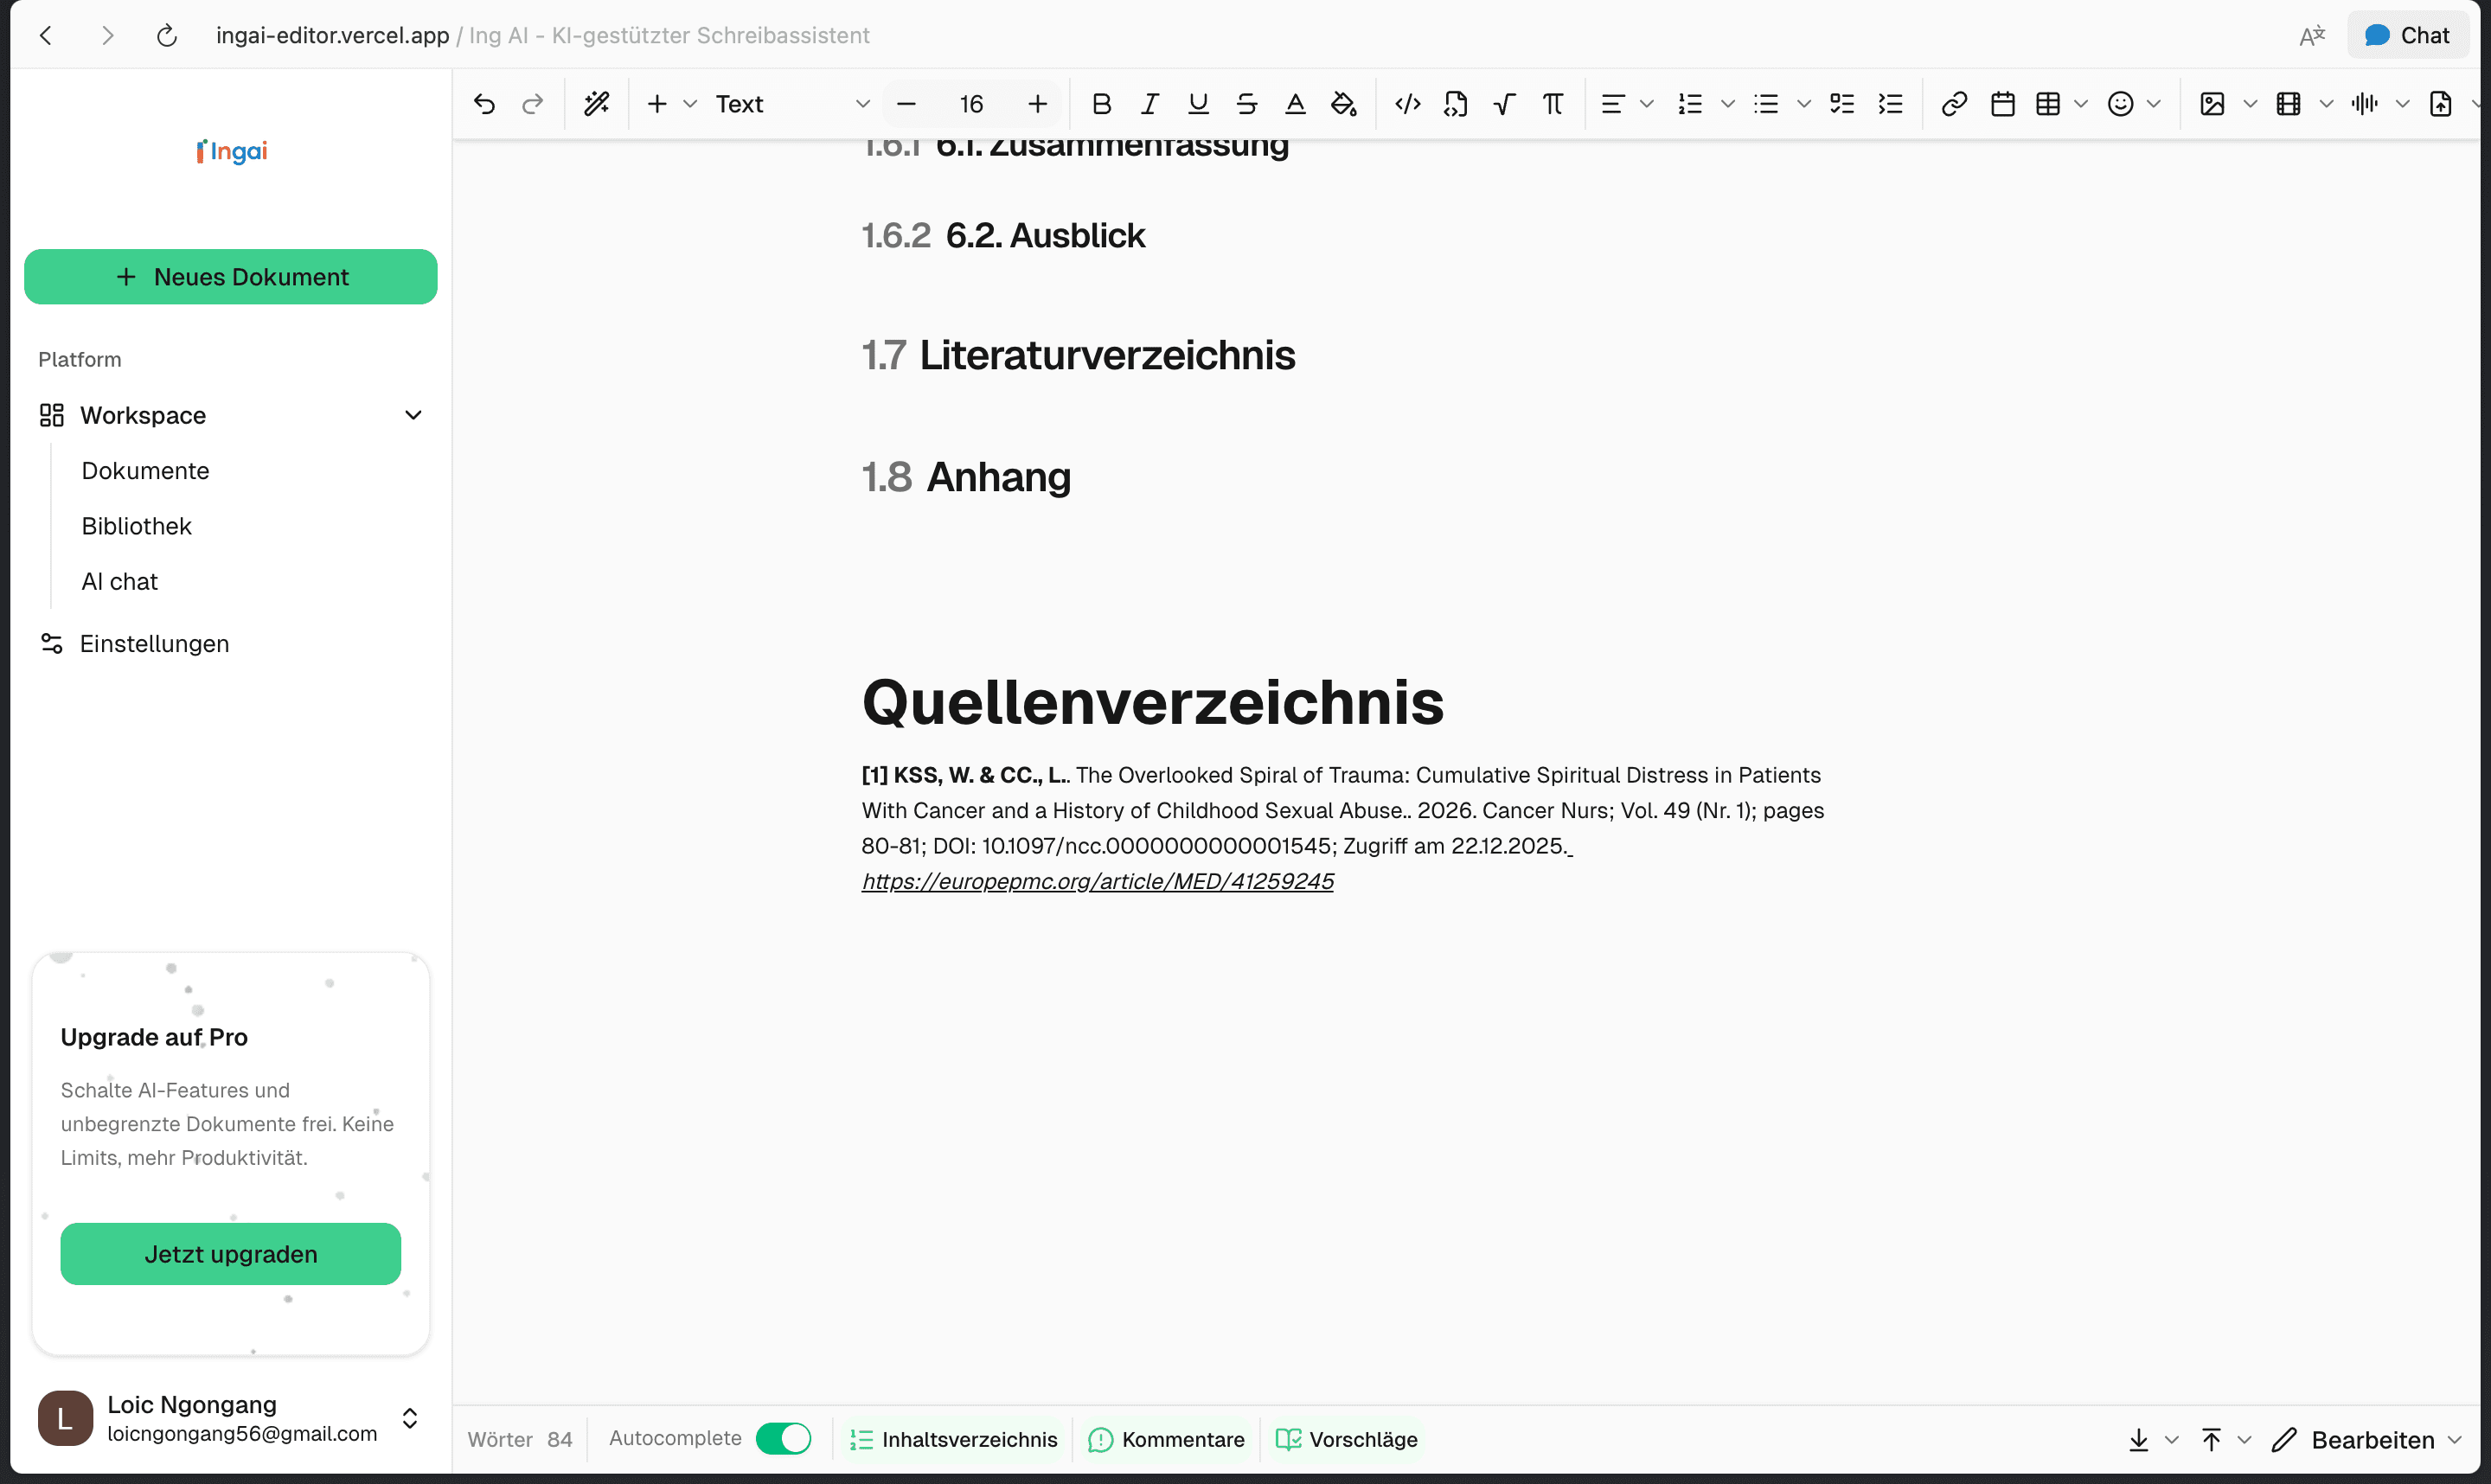Screen dimensions: 2491x1484
Task: Collapse the Workspace section
Action: pos(414,414)
